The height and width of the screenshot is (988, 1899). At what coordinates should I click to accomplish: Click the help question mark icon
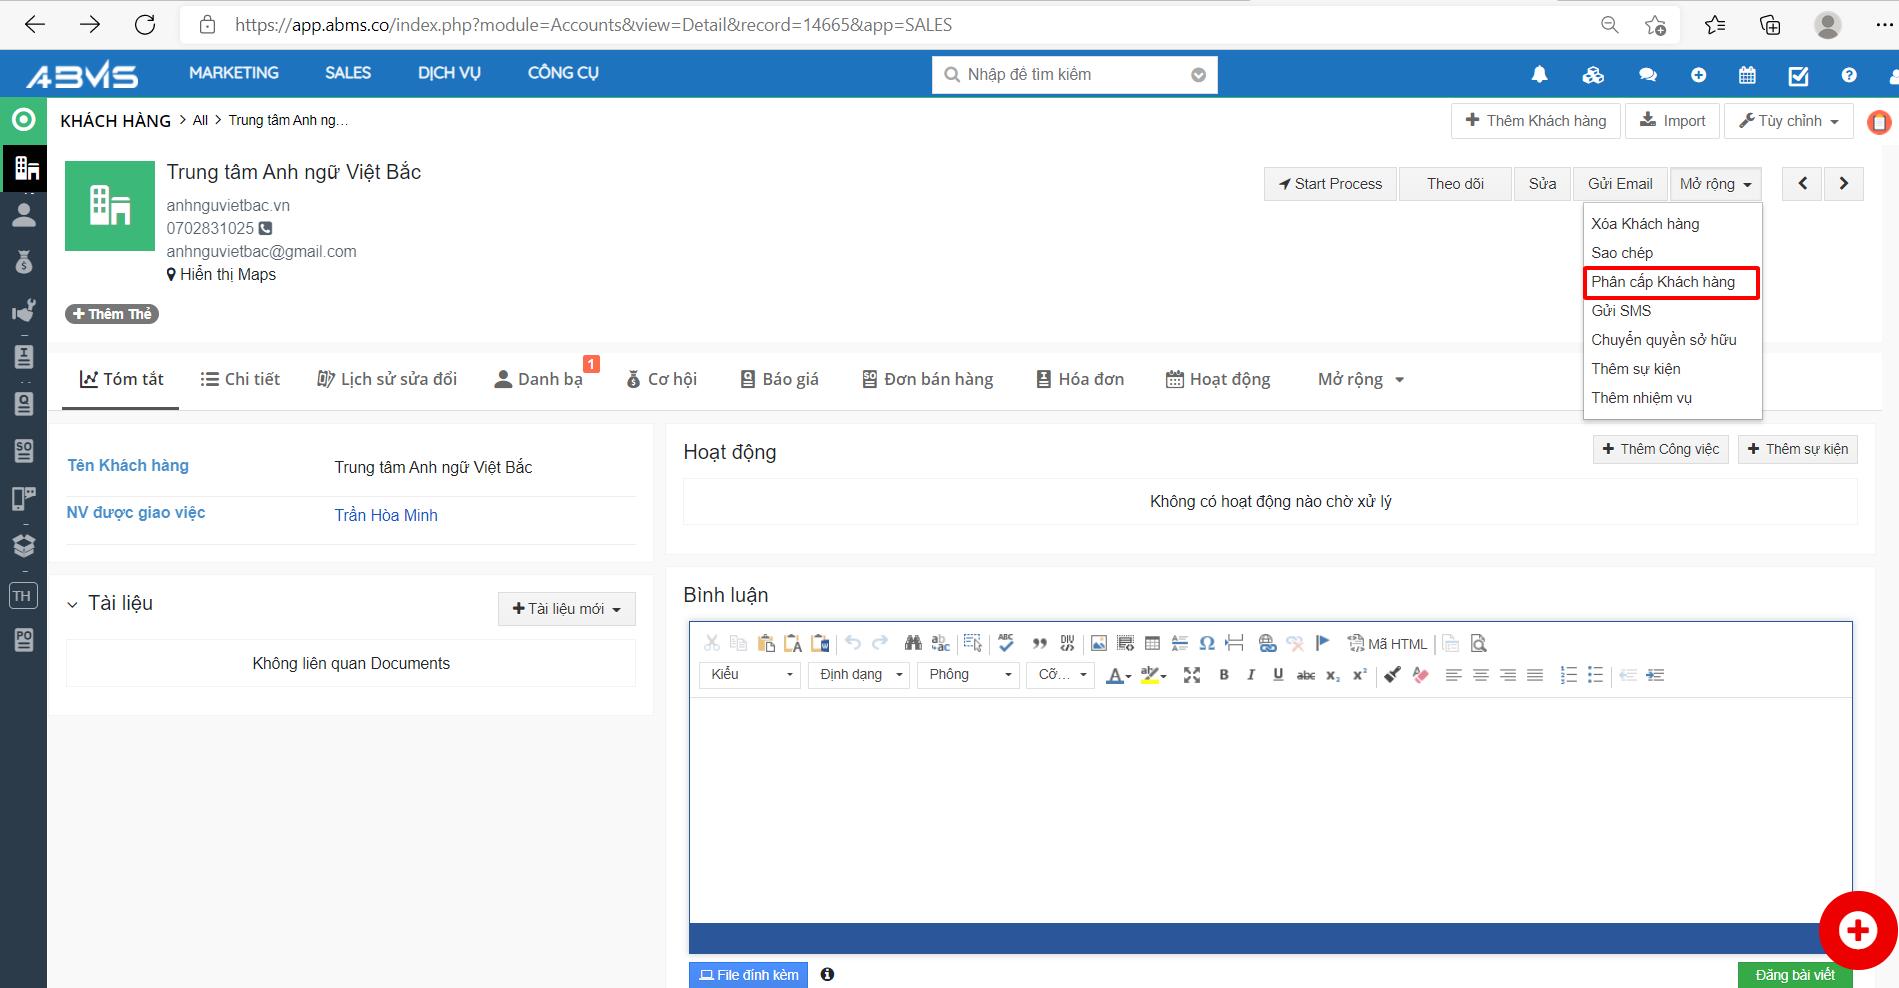tap(1849, 75)
